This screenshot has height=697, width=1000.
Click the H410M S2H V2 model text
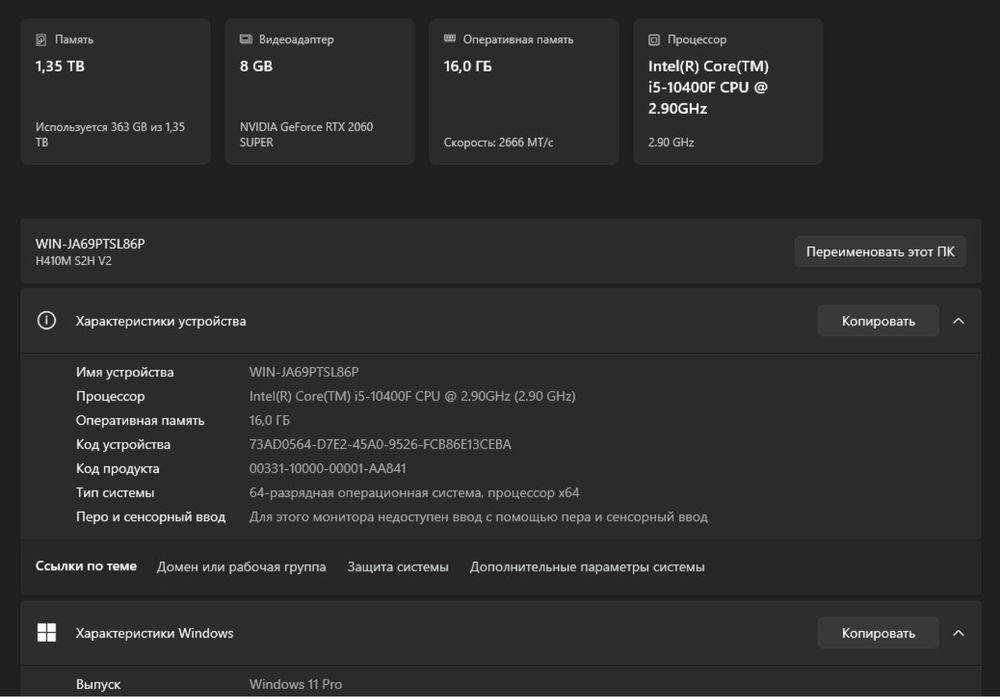tap(73, 261)
